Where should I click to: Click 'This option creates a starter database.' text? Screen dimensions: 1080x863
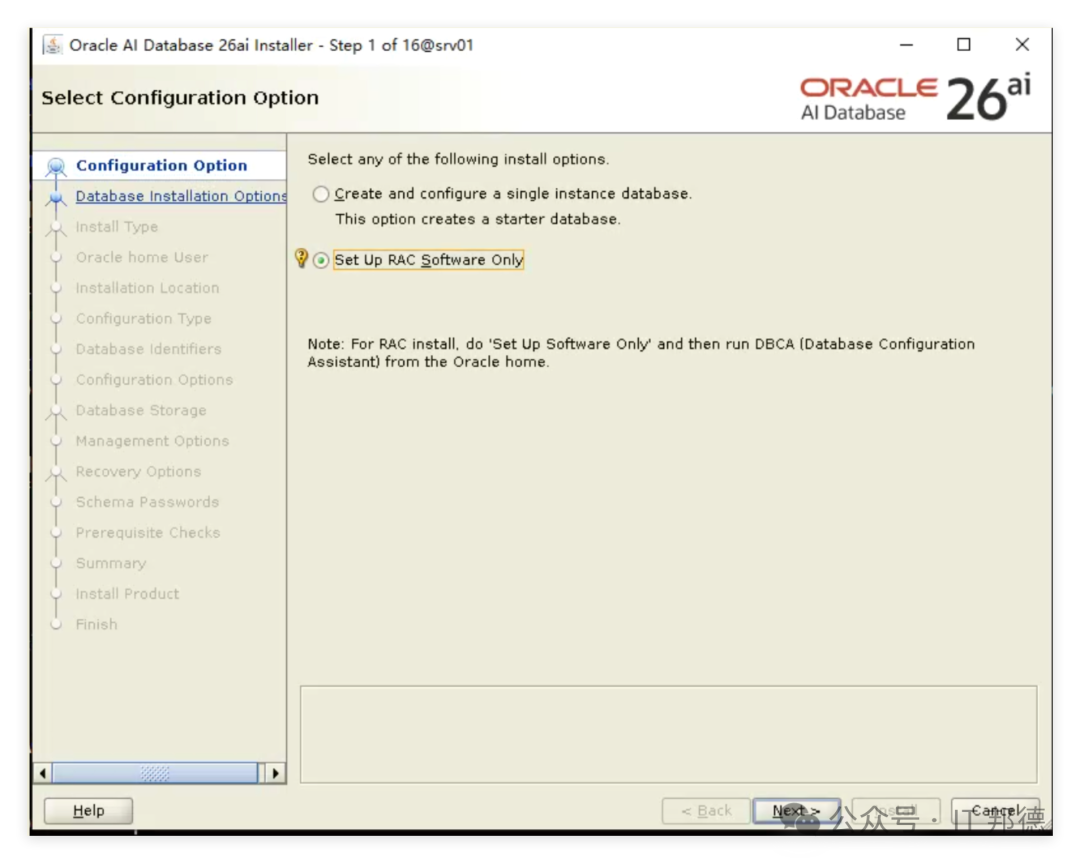478,220
